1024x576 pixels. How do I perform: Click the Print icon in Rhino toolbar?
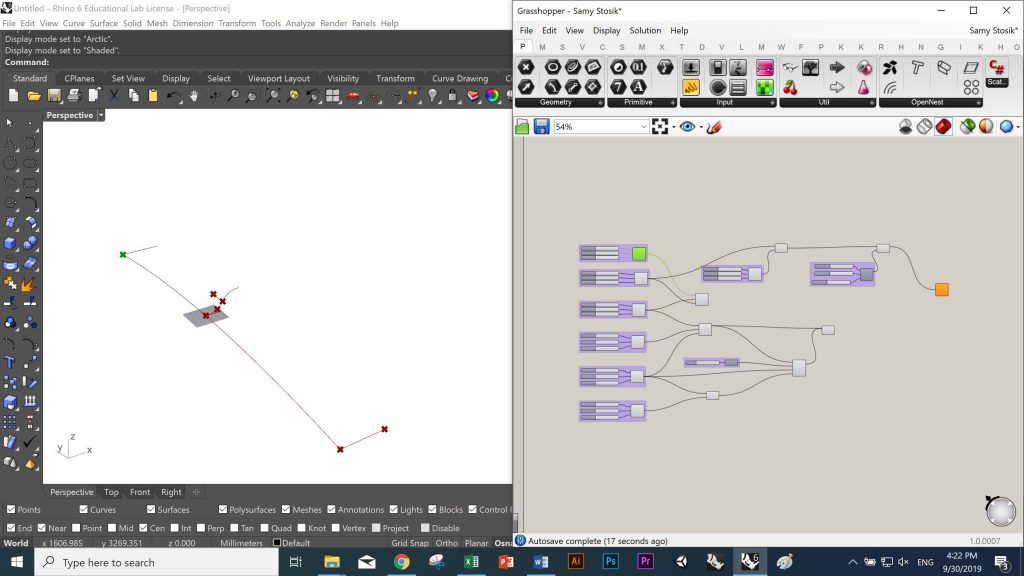tap(73, 95)
